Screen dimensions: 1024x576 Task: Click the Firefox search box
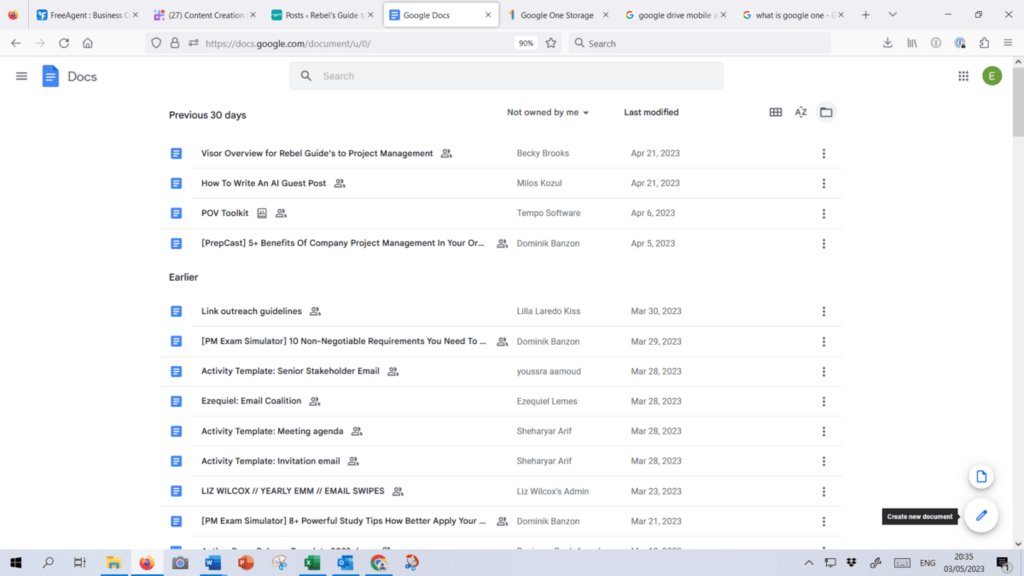point(699,43)
